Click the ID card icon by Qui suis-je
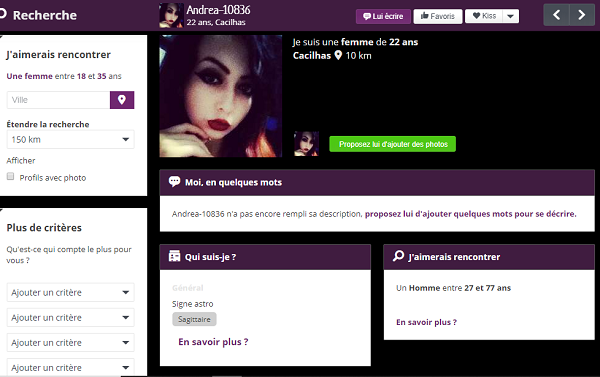600x377 pixels. pos(174,256)
